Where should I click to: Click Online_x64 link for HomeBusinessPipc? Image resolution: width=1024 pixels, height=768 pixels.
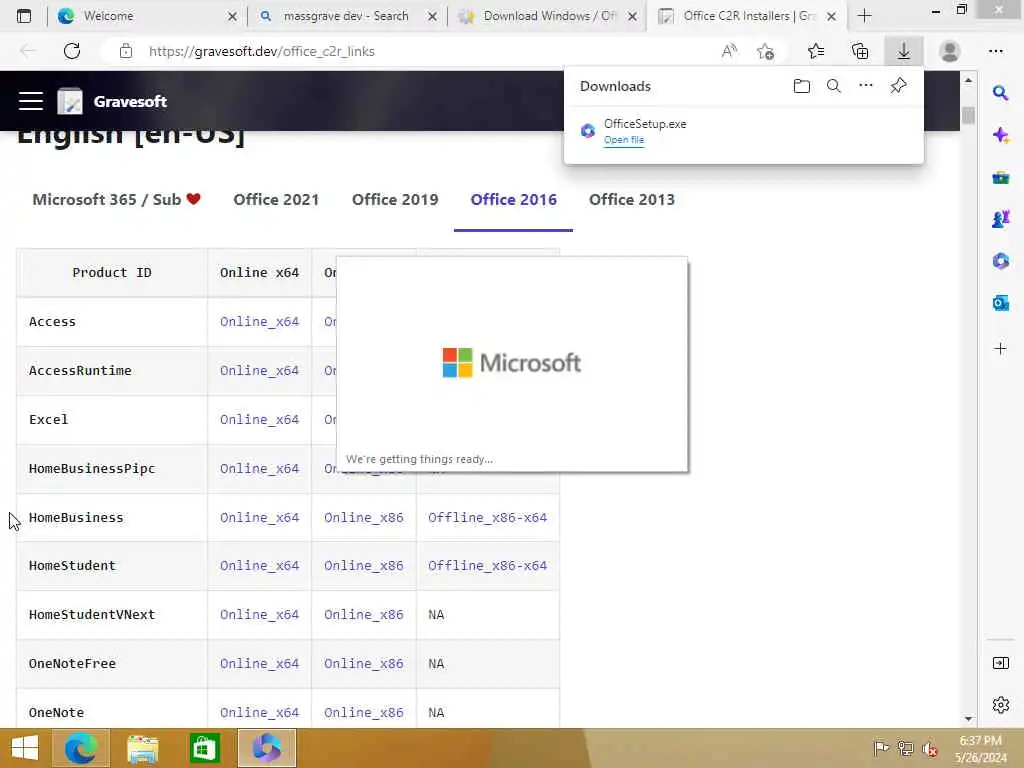pos(259,468)
